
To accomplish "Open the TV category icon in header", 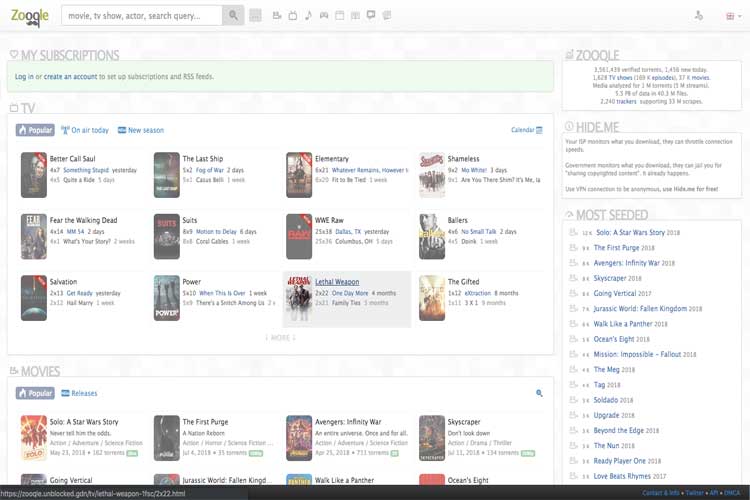I will [x=293, y=16].
